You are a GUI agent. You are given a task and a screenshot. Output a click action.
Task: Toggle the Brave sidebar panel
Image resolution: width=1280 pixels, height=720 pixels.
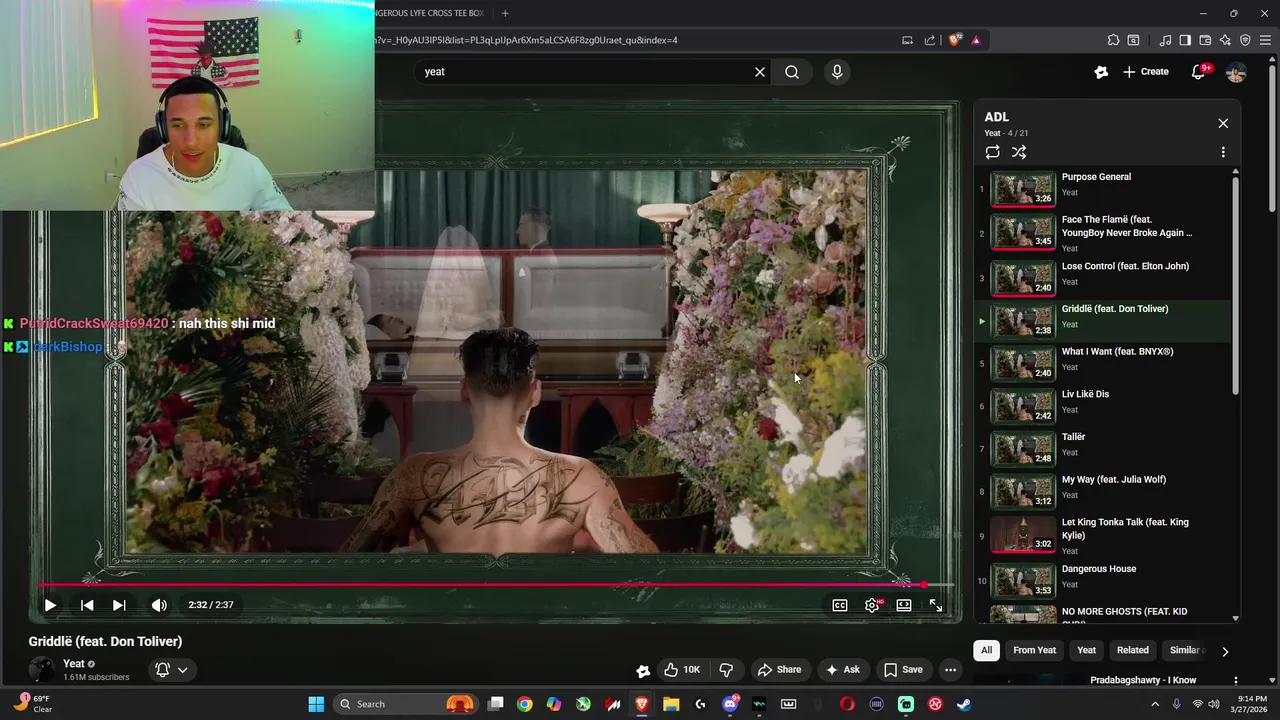(x=1185, y=40)
